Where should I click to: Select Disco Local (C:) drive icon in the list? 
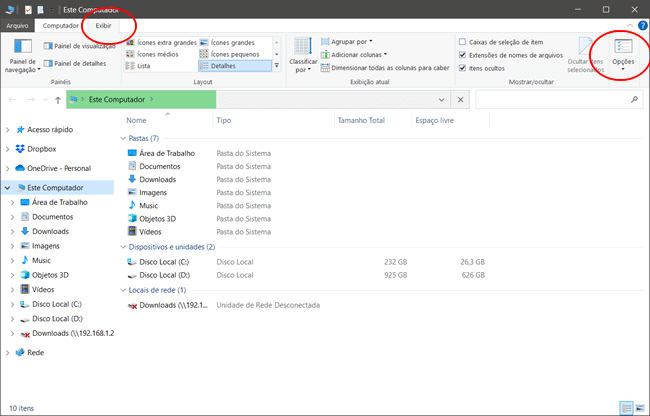[133, 261]
